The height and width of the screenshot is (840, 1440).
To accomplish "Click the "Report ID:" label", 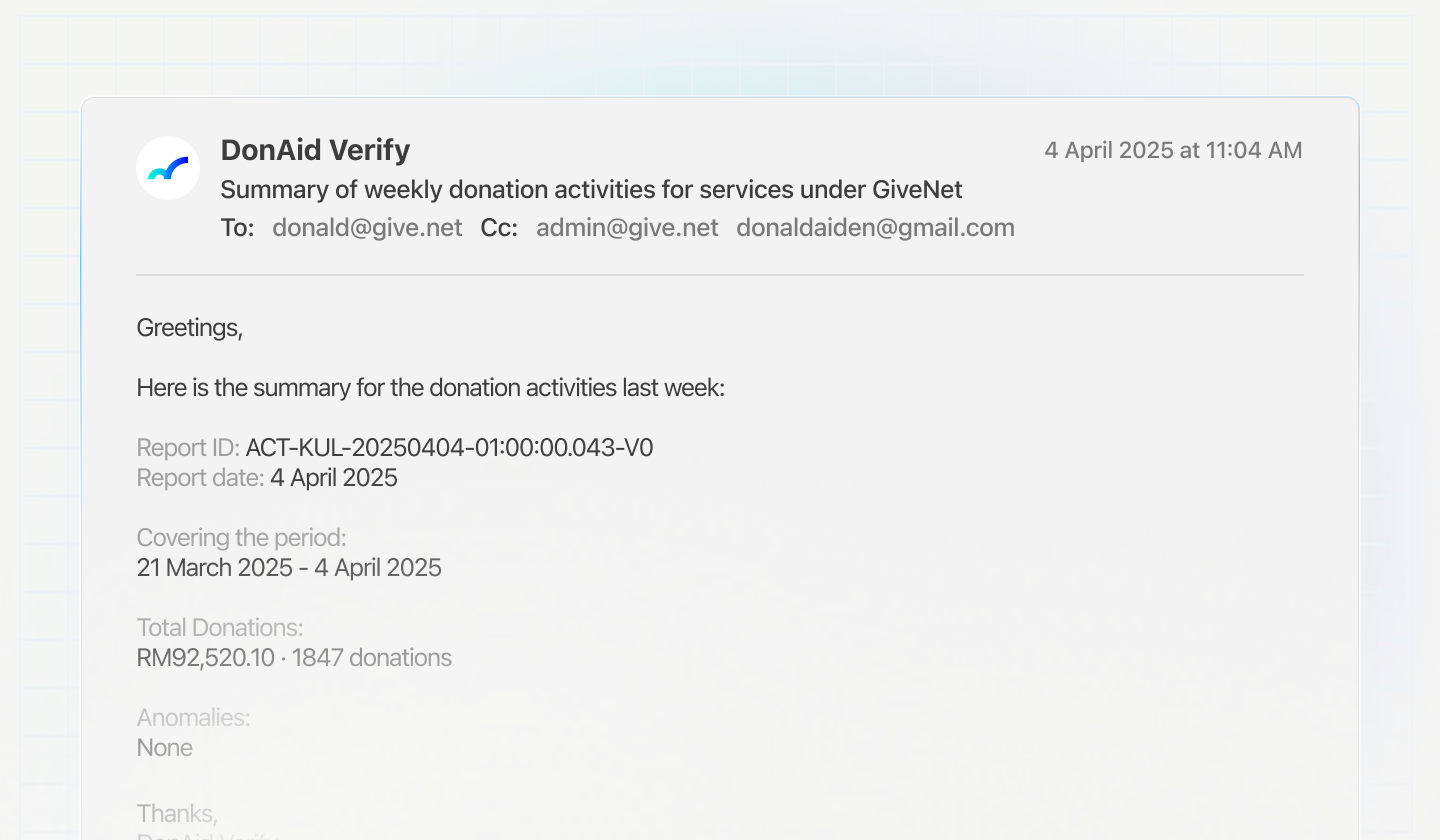I will (188, 448).
